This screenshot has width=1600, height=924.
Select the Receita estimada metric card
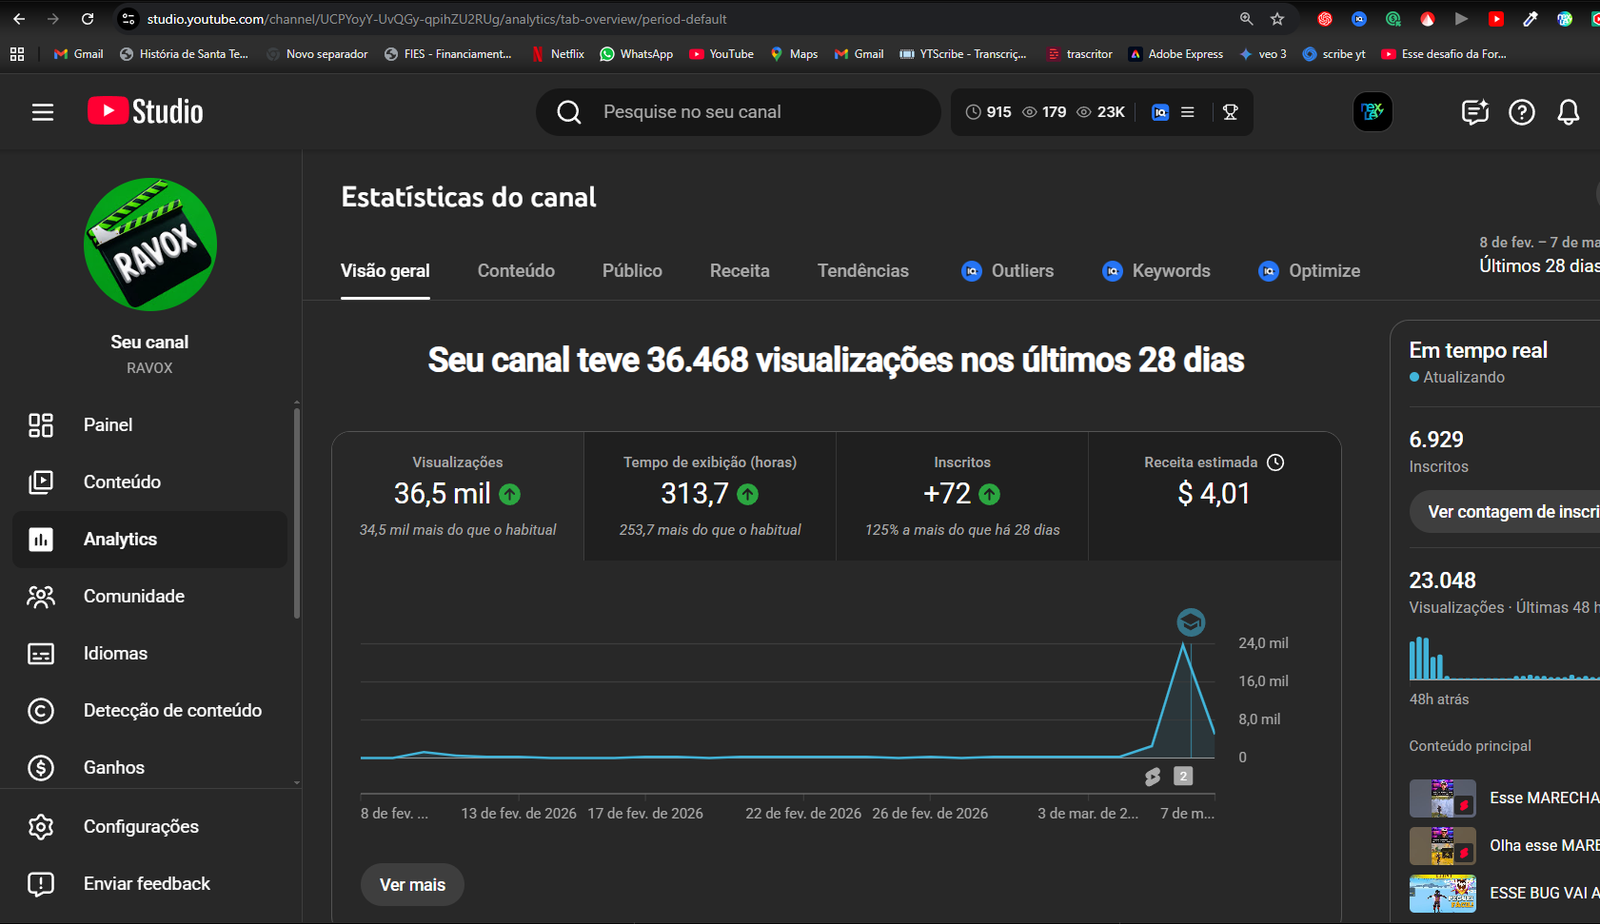point(1214,496)
